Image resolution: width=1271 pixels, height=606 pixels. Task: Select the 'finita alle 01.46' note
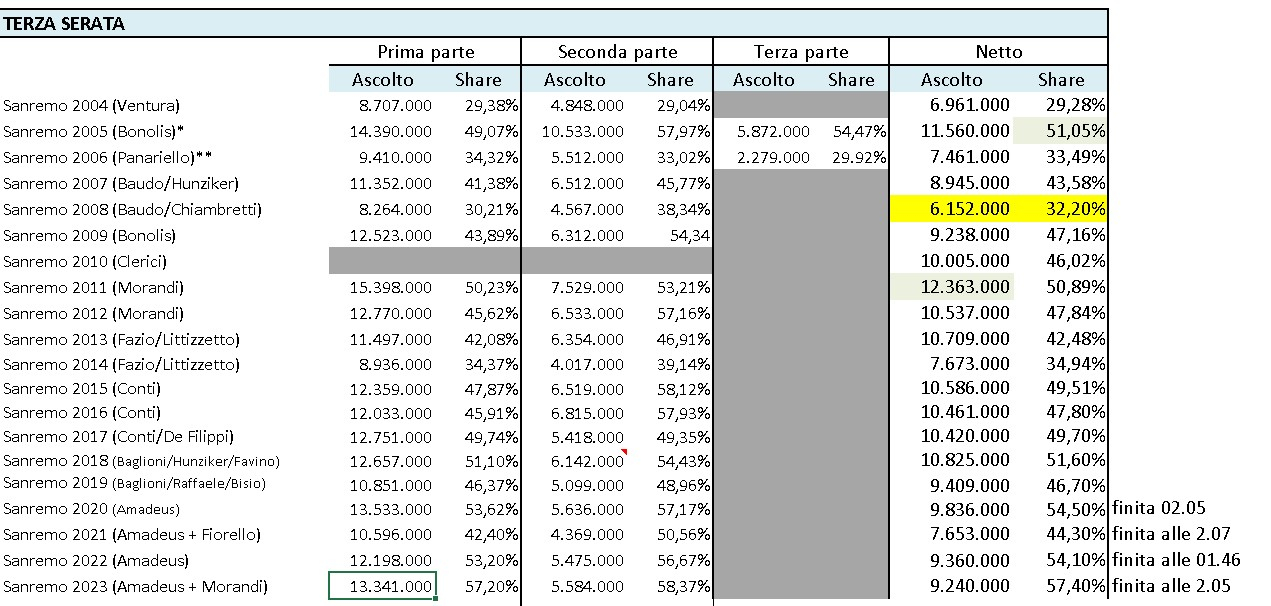(1171, 561)
